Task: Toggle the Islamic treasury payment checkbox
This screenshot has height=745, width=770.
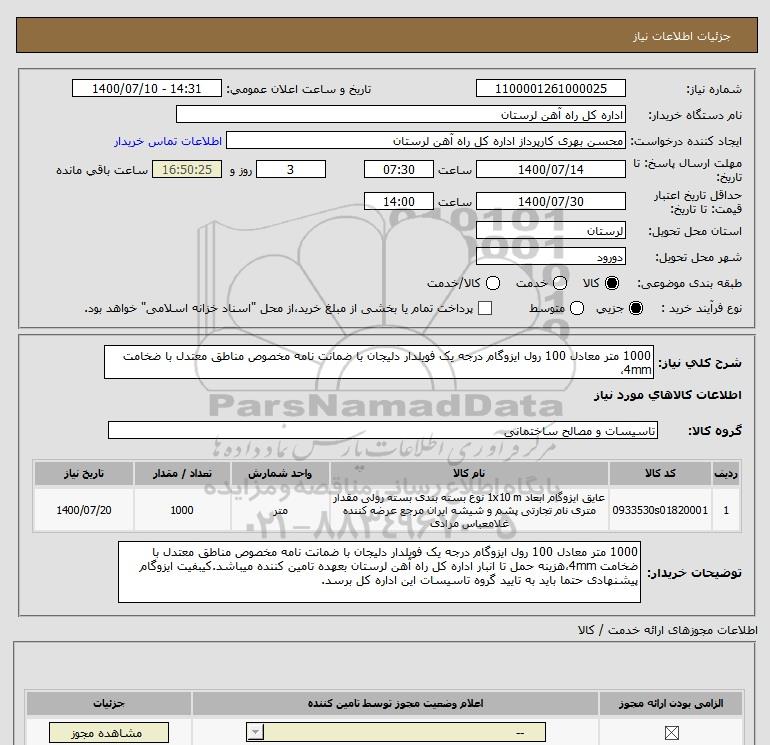Action: click(x=485, y=308)
